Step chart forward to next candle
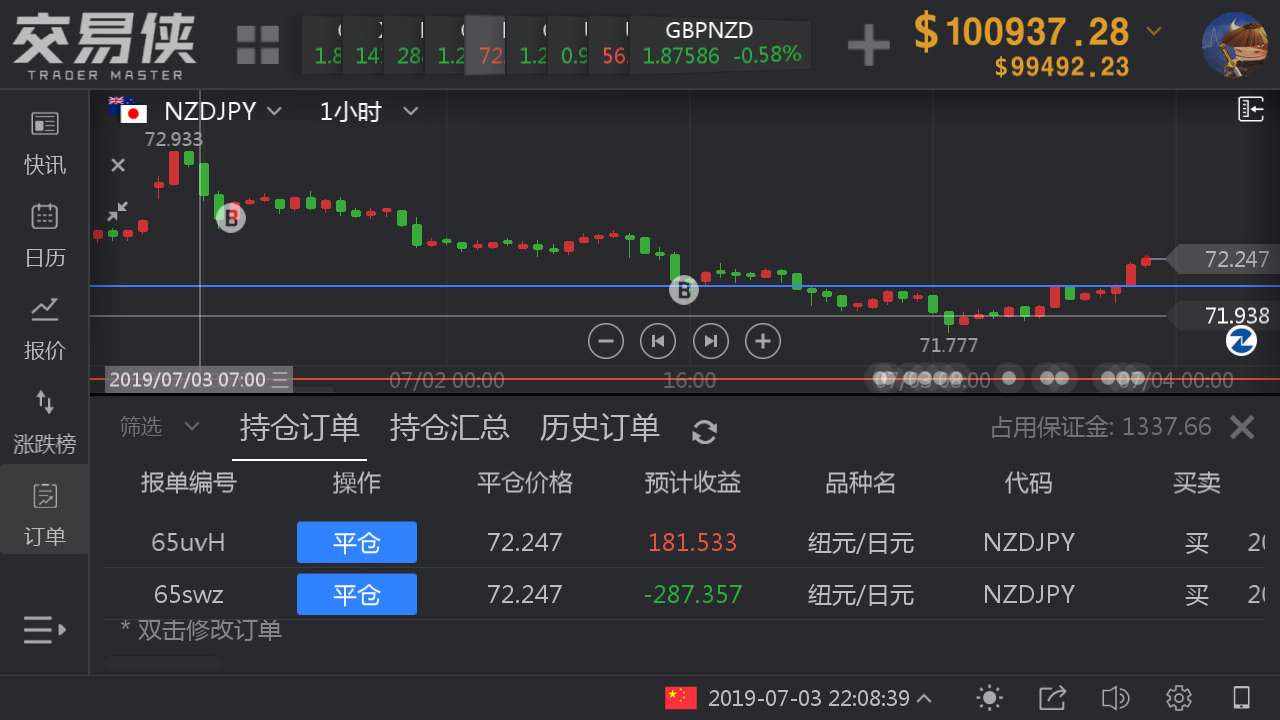1280x720 pixels. point(710,341)
